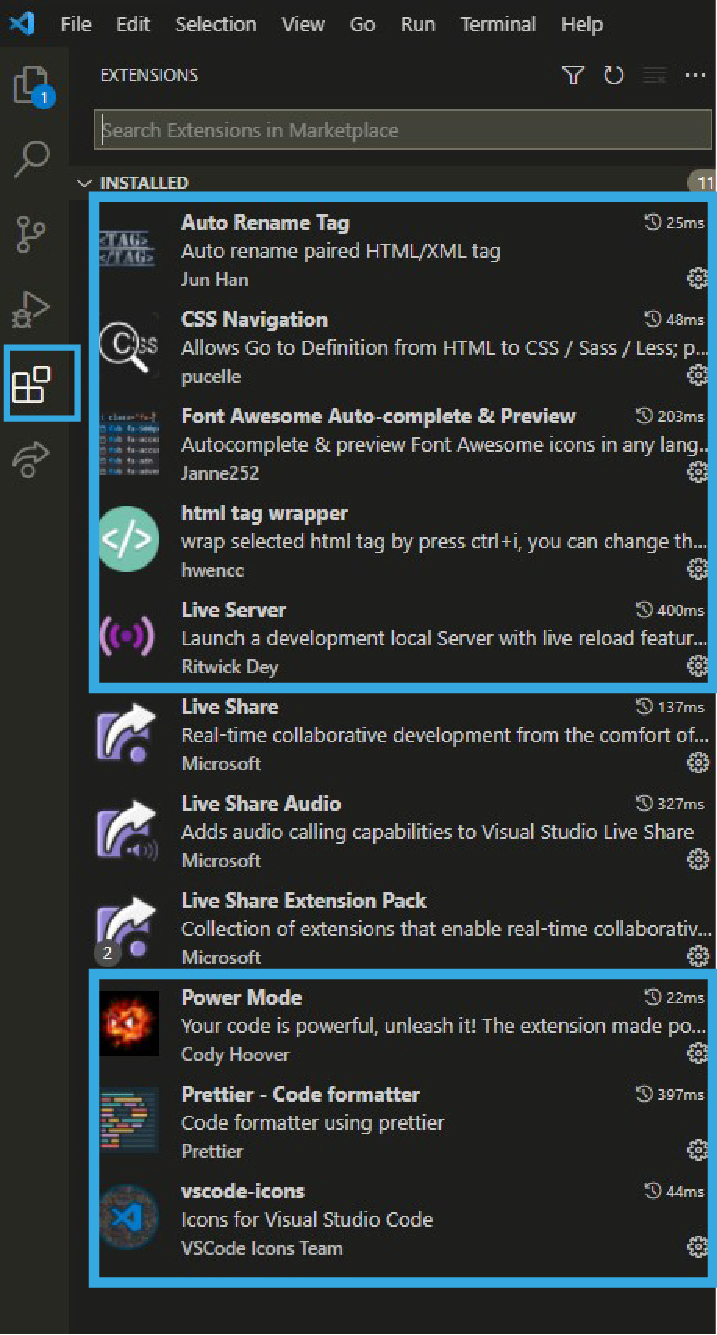Click the EXTENSIONS panel heading
Viewport: 717px width, 1335px height.
[149, 75]
